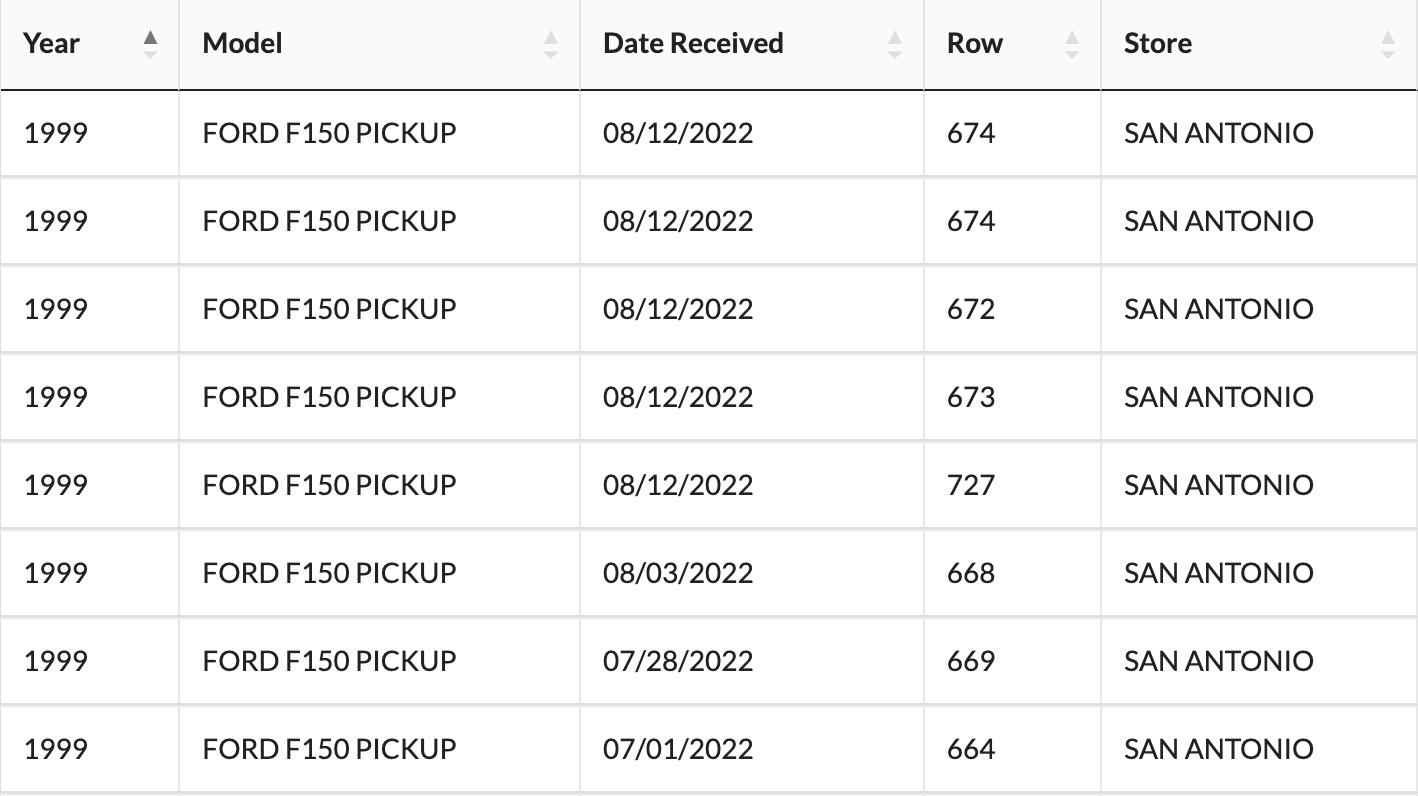
Task: Select the Year header label
Action: click(52, 44)
